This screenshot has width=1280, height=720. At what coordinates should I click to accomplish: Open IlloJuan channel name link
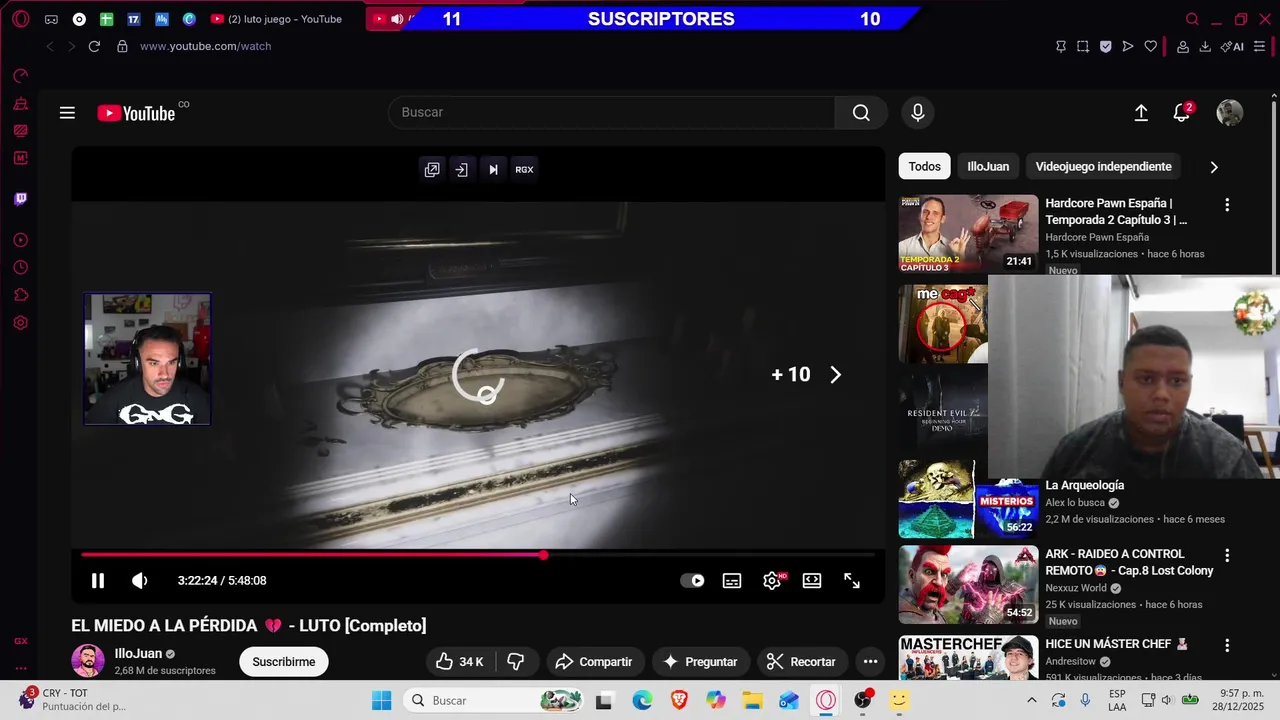138,654
